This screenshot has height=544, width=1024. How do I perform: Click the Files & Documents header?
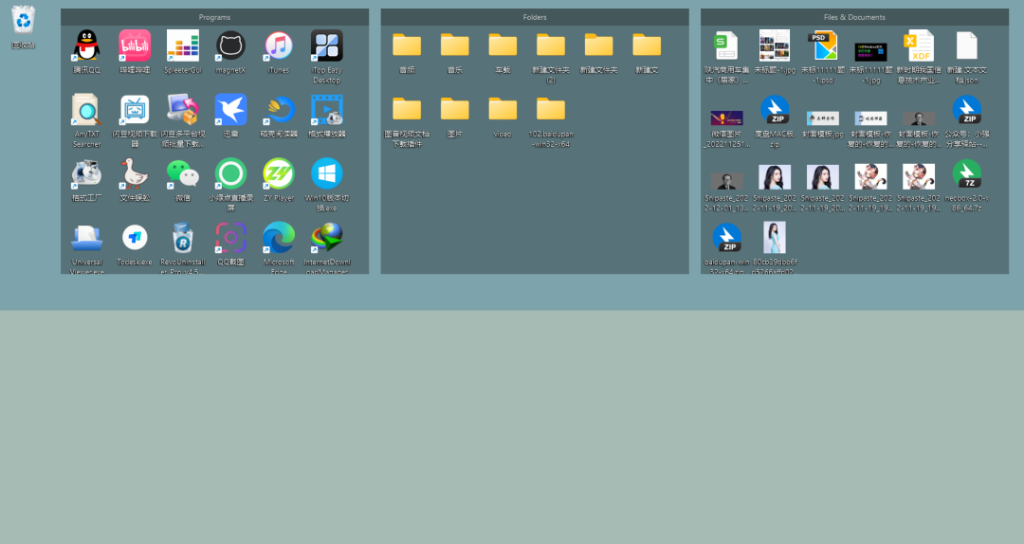coord(854,17)
